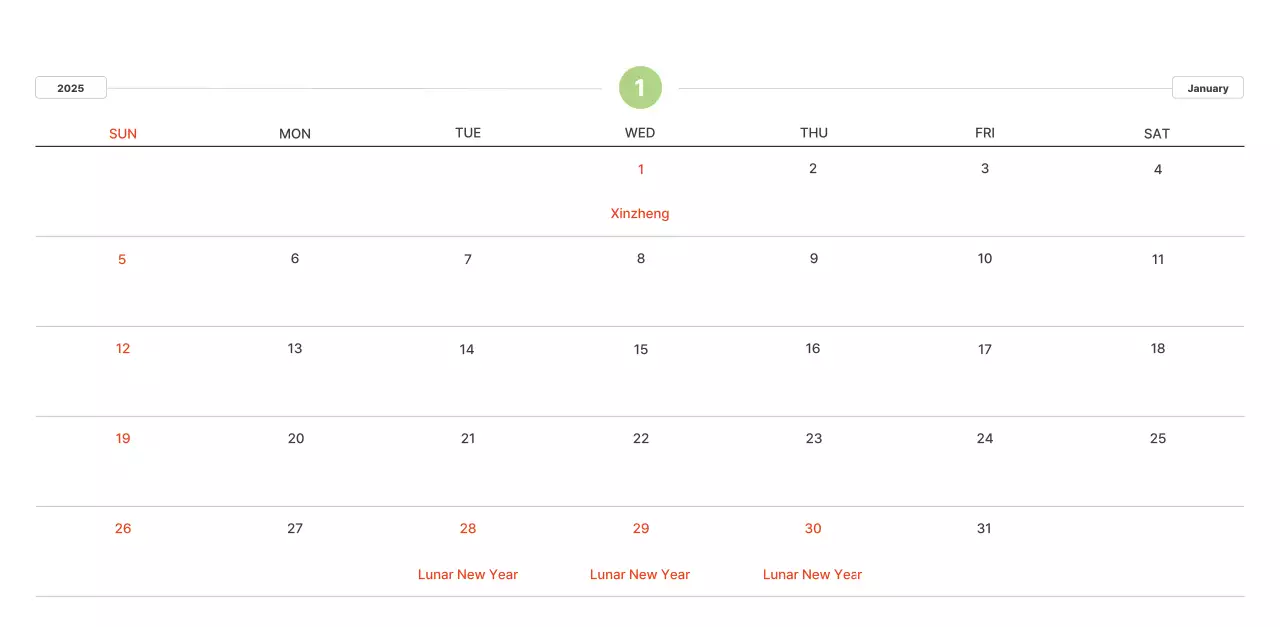This screenshot has height=627, width=1280.
Task: Select Sunday January 5
Action: (x=122, y=259)
